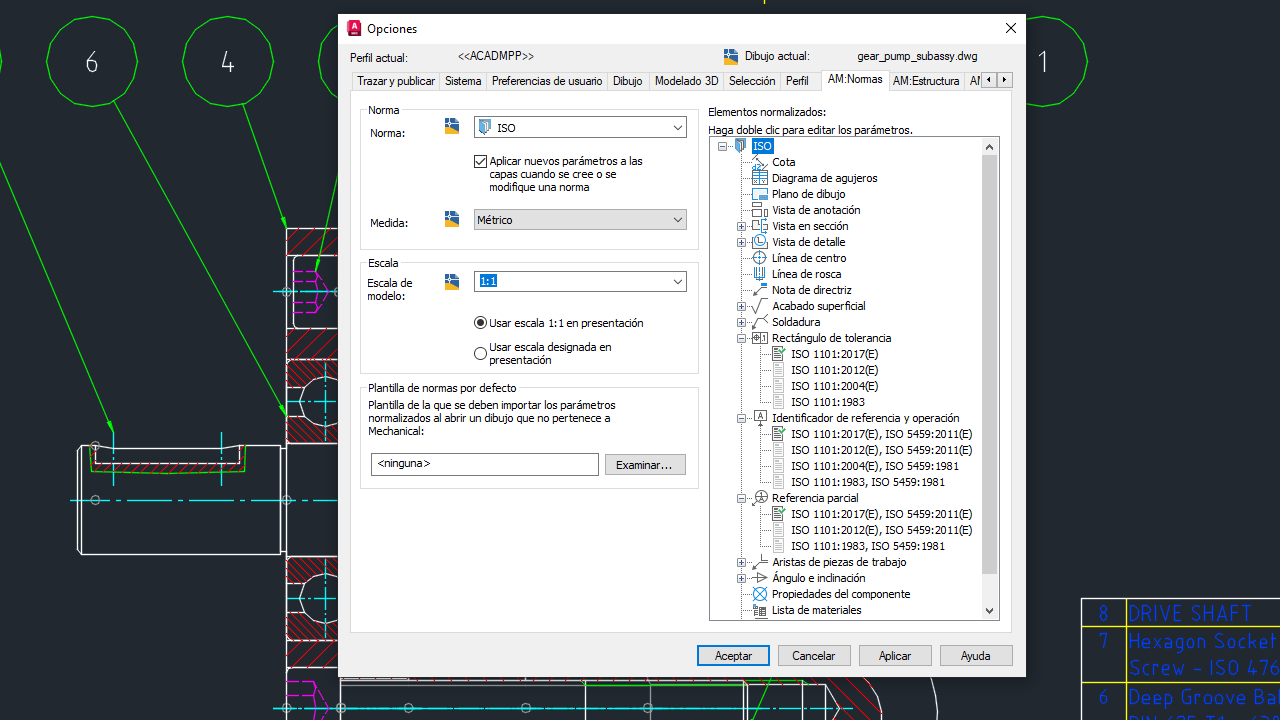Expand the Aristas de piezas de trabajo node

742,562
